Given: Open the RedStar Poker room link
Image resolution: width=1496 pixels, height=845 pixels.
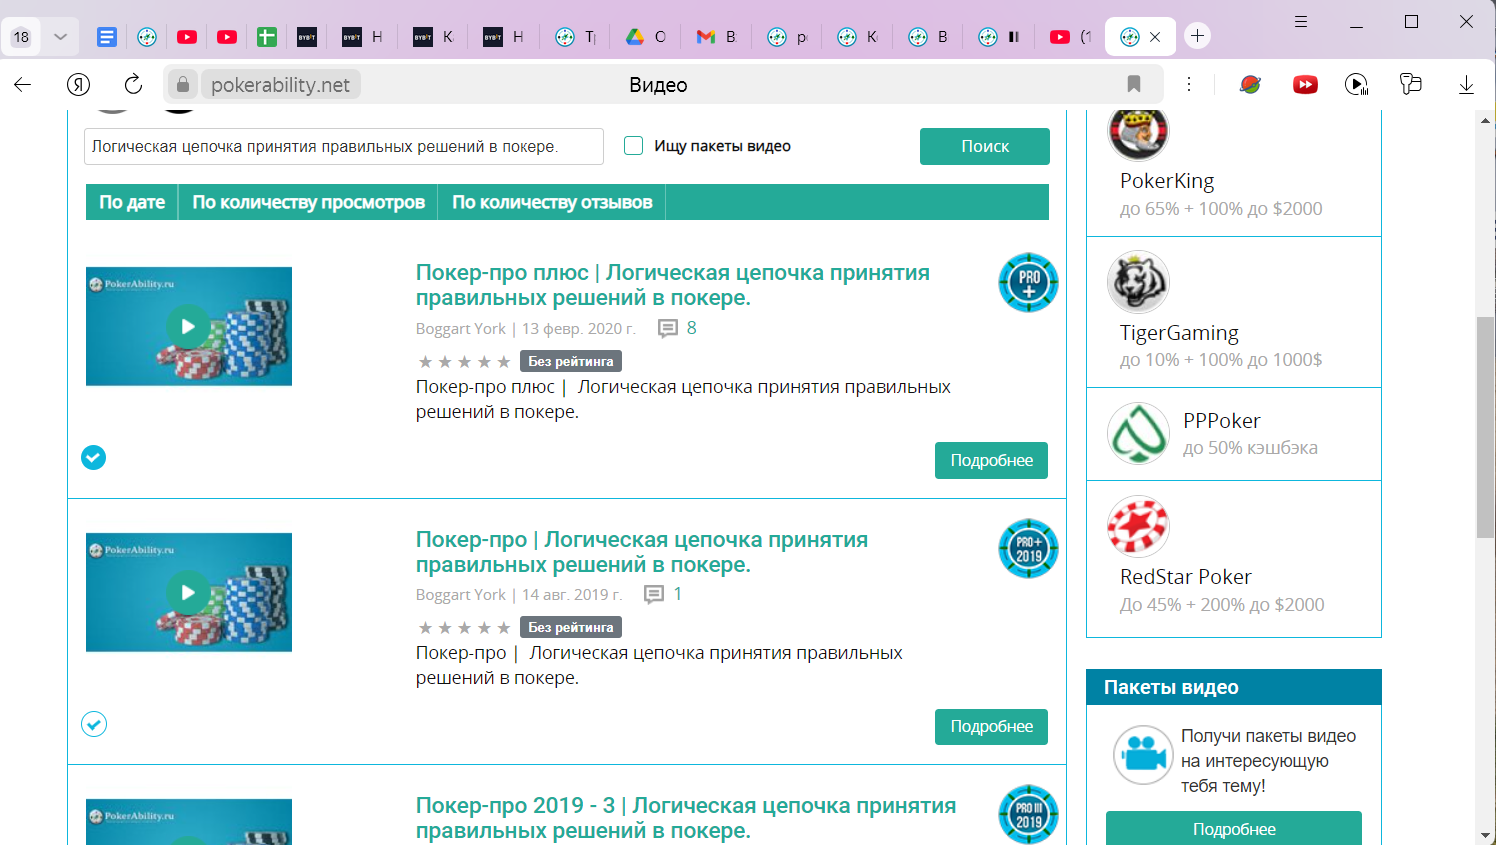Looking at the screenshot, I should [1186, 577].
